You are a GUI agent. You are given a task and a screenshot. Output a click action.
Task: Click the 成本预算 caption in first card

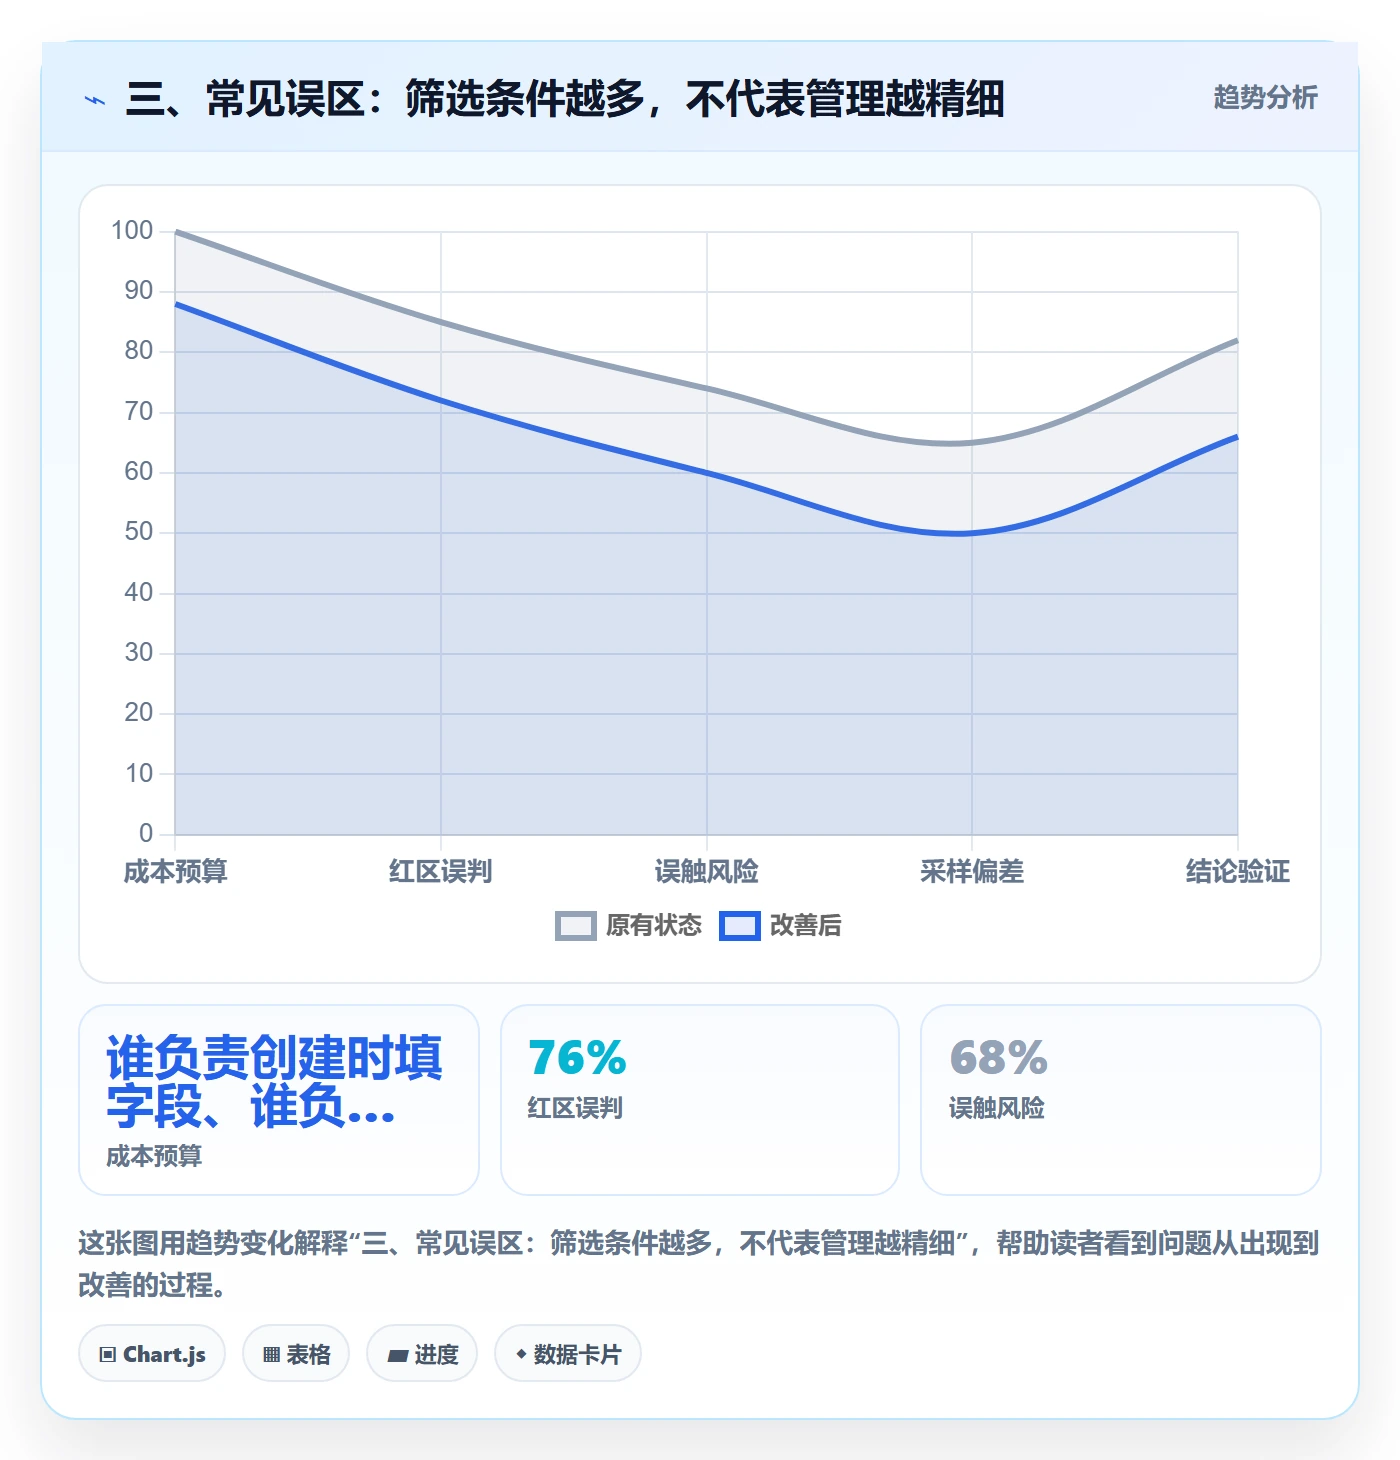tap(154, 1156)
